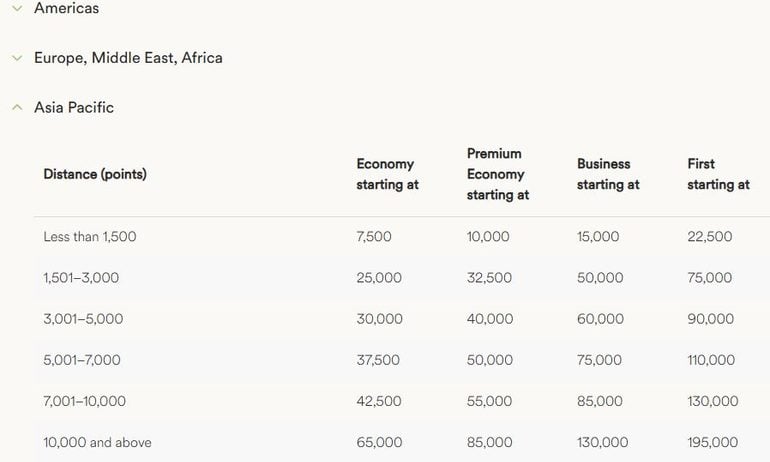
Task: Select the 5,001–7,000 distance row label
Action: tap(82, 360)
